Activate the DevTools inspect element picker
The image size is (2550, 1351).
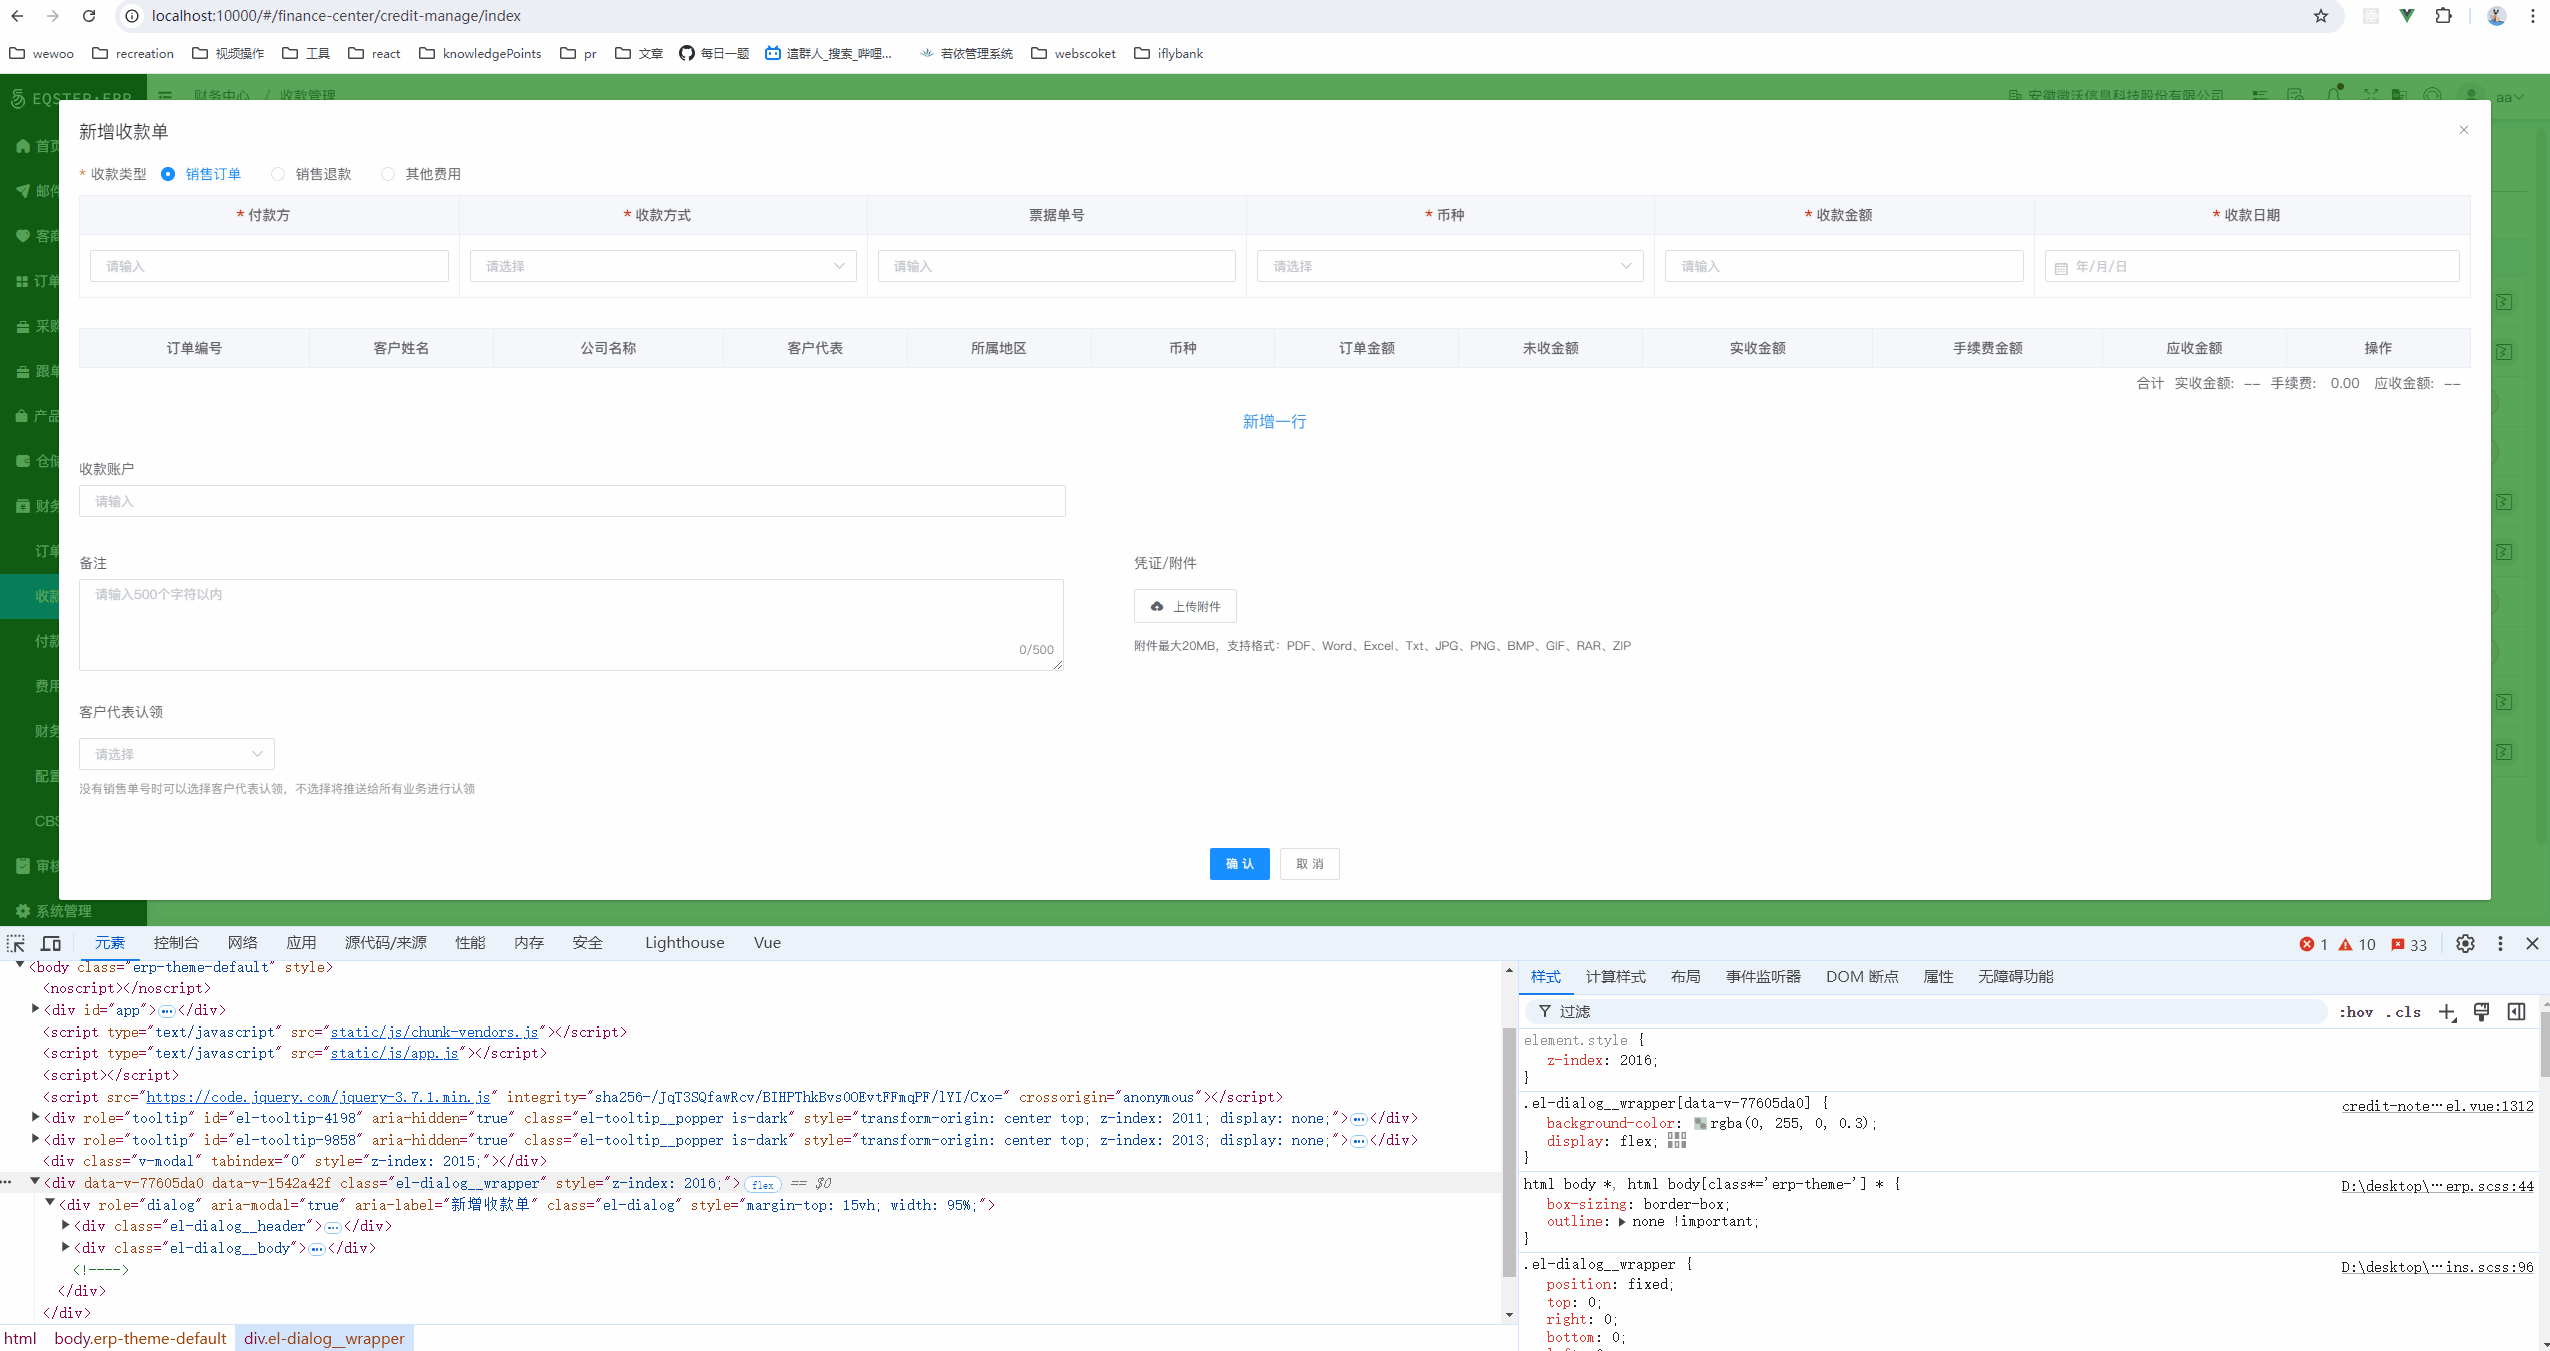tap(16, 944)
